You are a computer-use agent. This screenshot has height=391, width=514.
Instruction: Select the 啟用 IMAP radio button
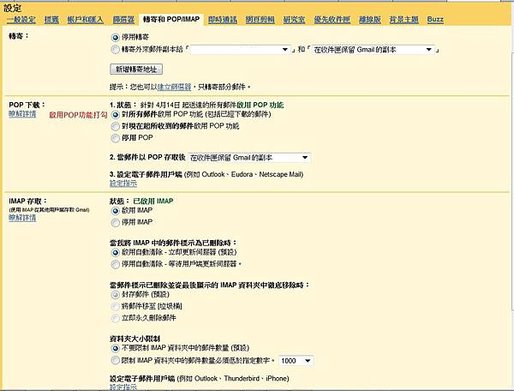pos(115,211)
